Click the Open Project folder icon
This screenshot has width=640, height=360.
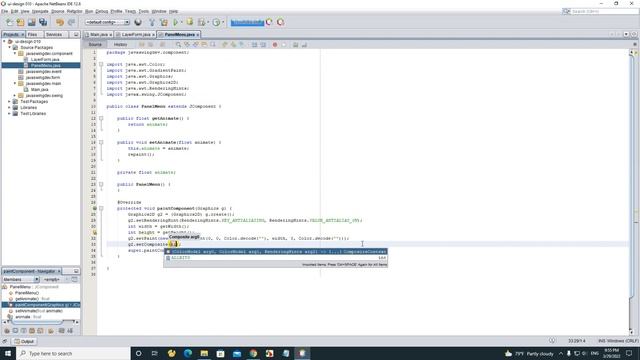point(31,22)
